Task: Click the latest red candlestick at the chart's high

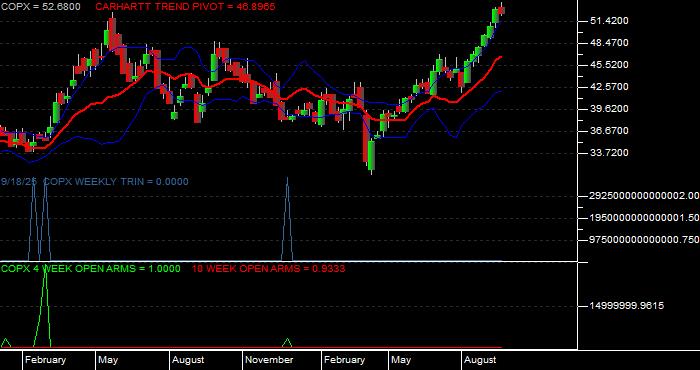Action: click(x=501, y=10)
